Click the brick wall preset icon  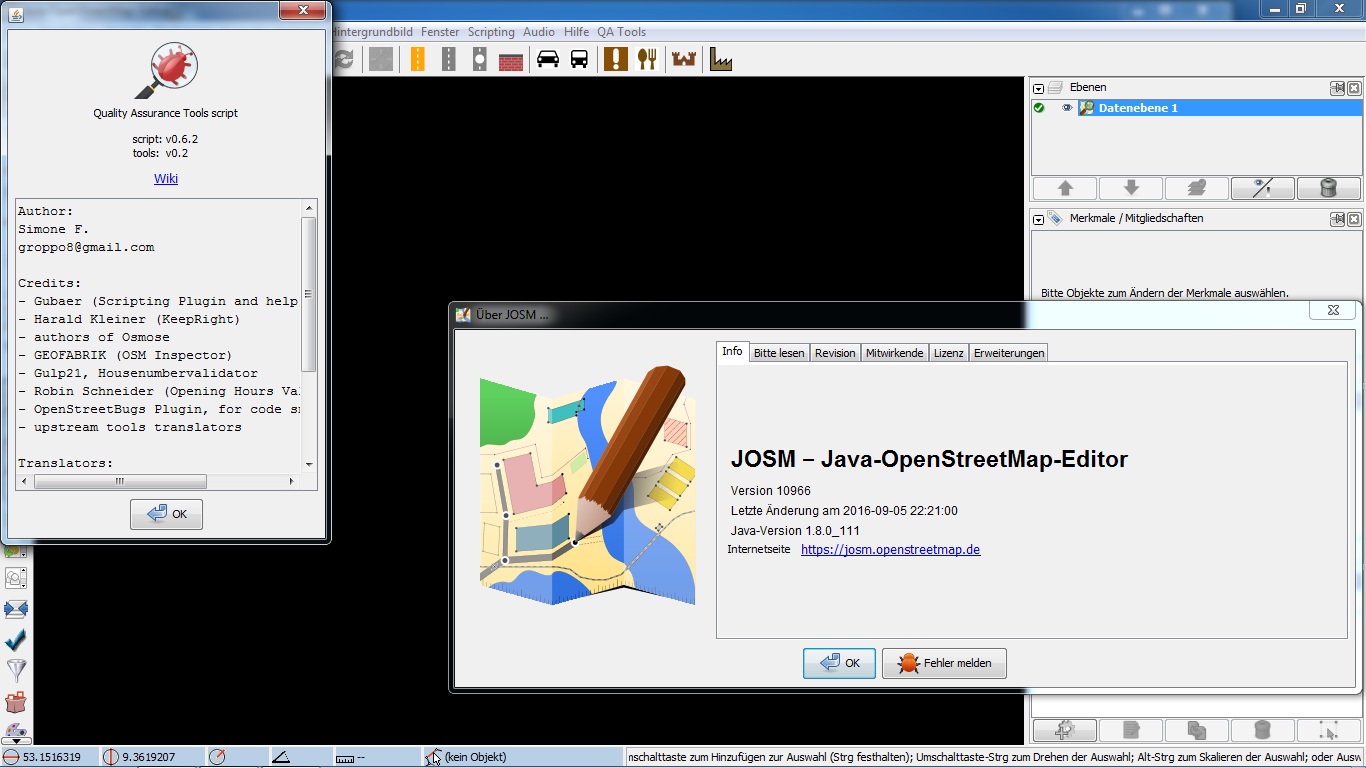pyautogui.click(x=511, y=60)
